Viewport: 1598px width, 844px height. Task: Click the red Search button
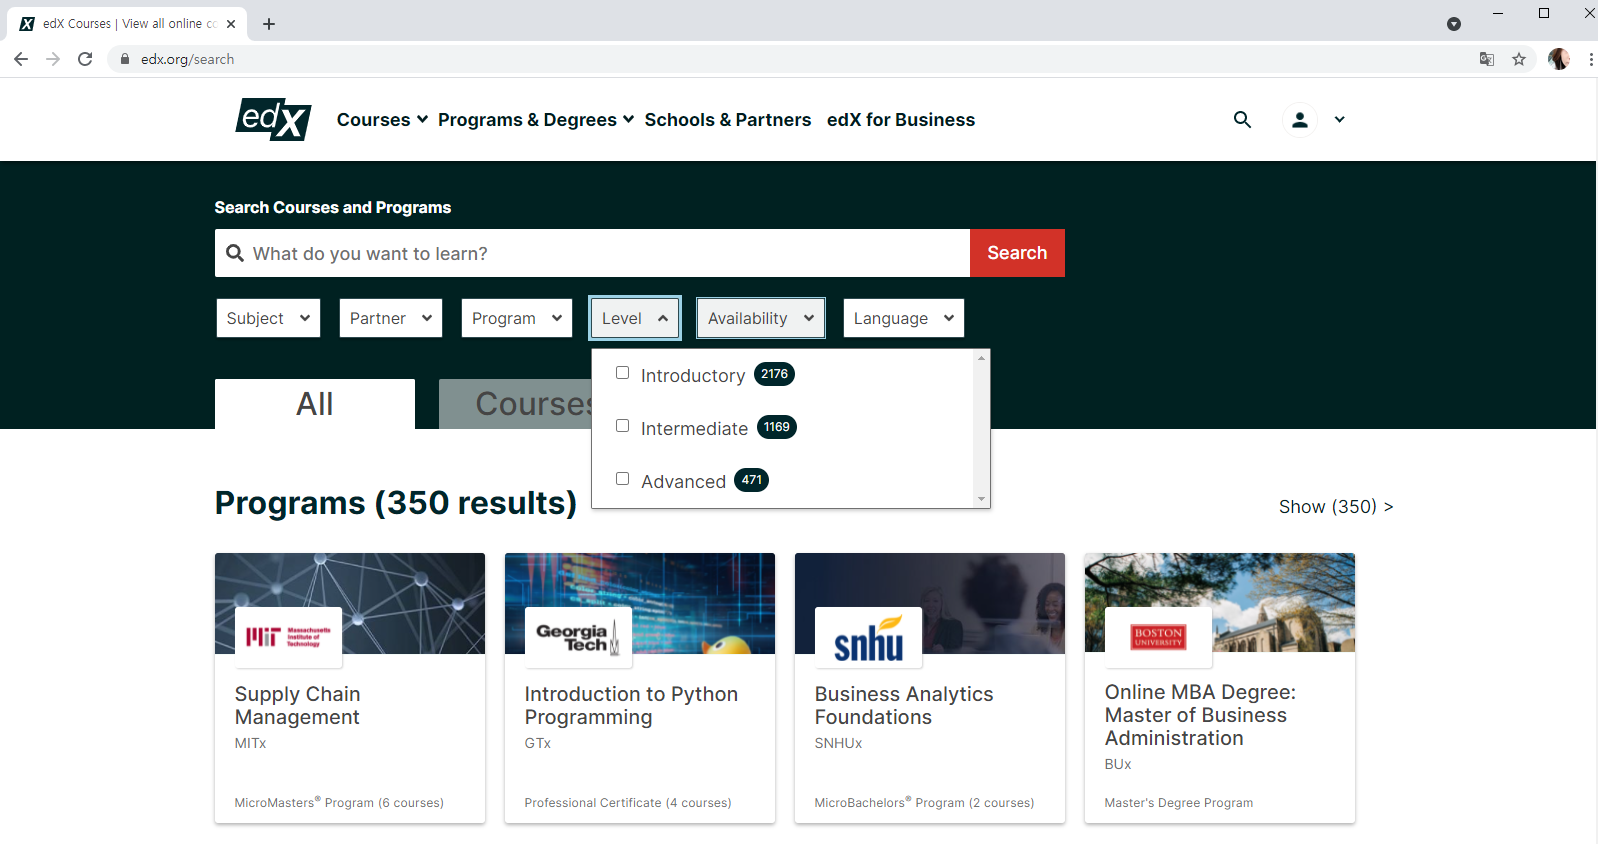[x=1017, y=253]
